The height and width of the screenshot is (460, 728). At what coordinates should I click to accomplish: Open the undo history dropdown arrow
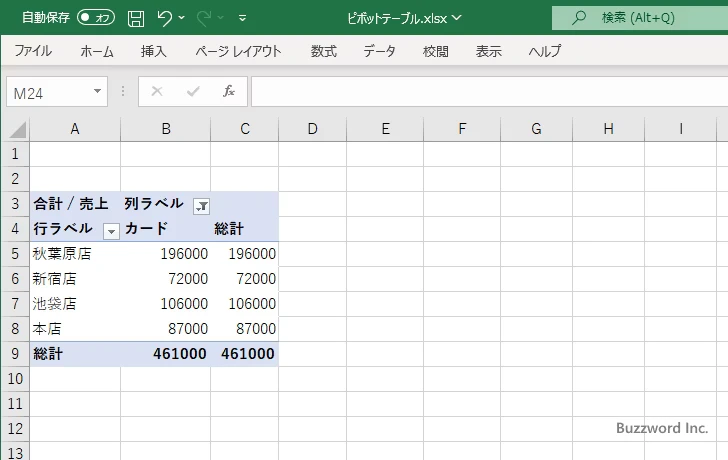[x=184, y=18]
